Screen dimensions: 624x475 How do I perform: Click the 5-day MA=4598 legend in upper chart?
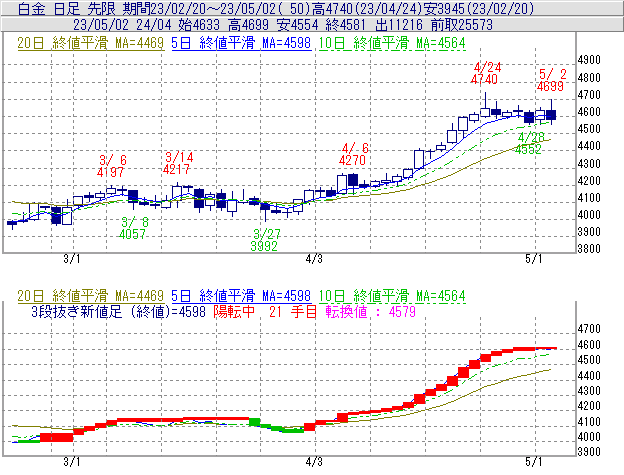[241, 43]
